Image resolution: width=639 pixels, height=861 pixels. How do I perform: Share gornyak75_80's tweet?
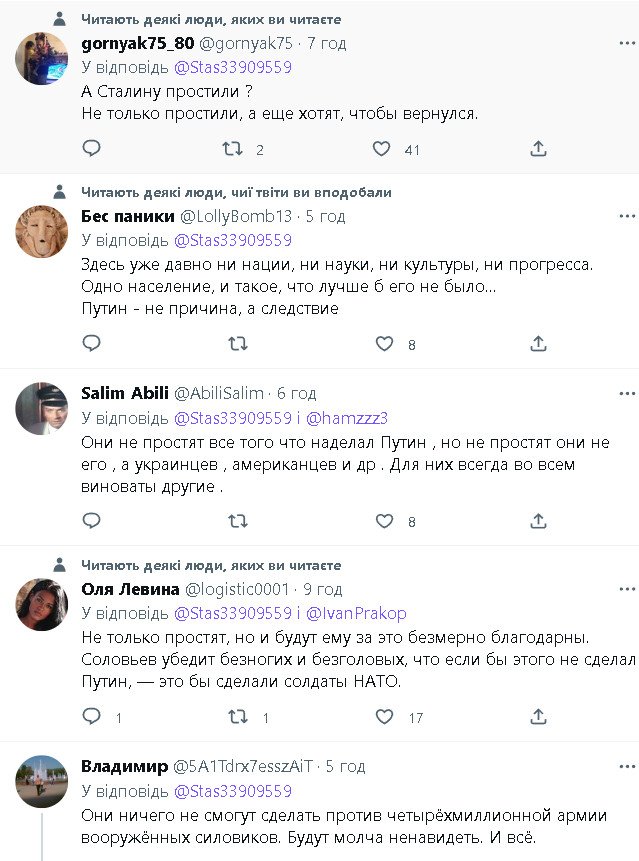(x=538, y=149)
